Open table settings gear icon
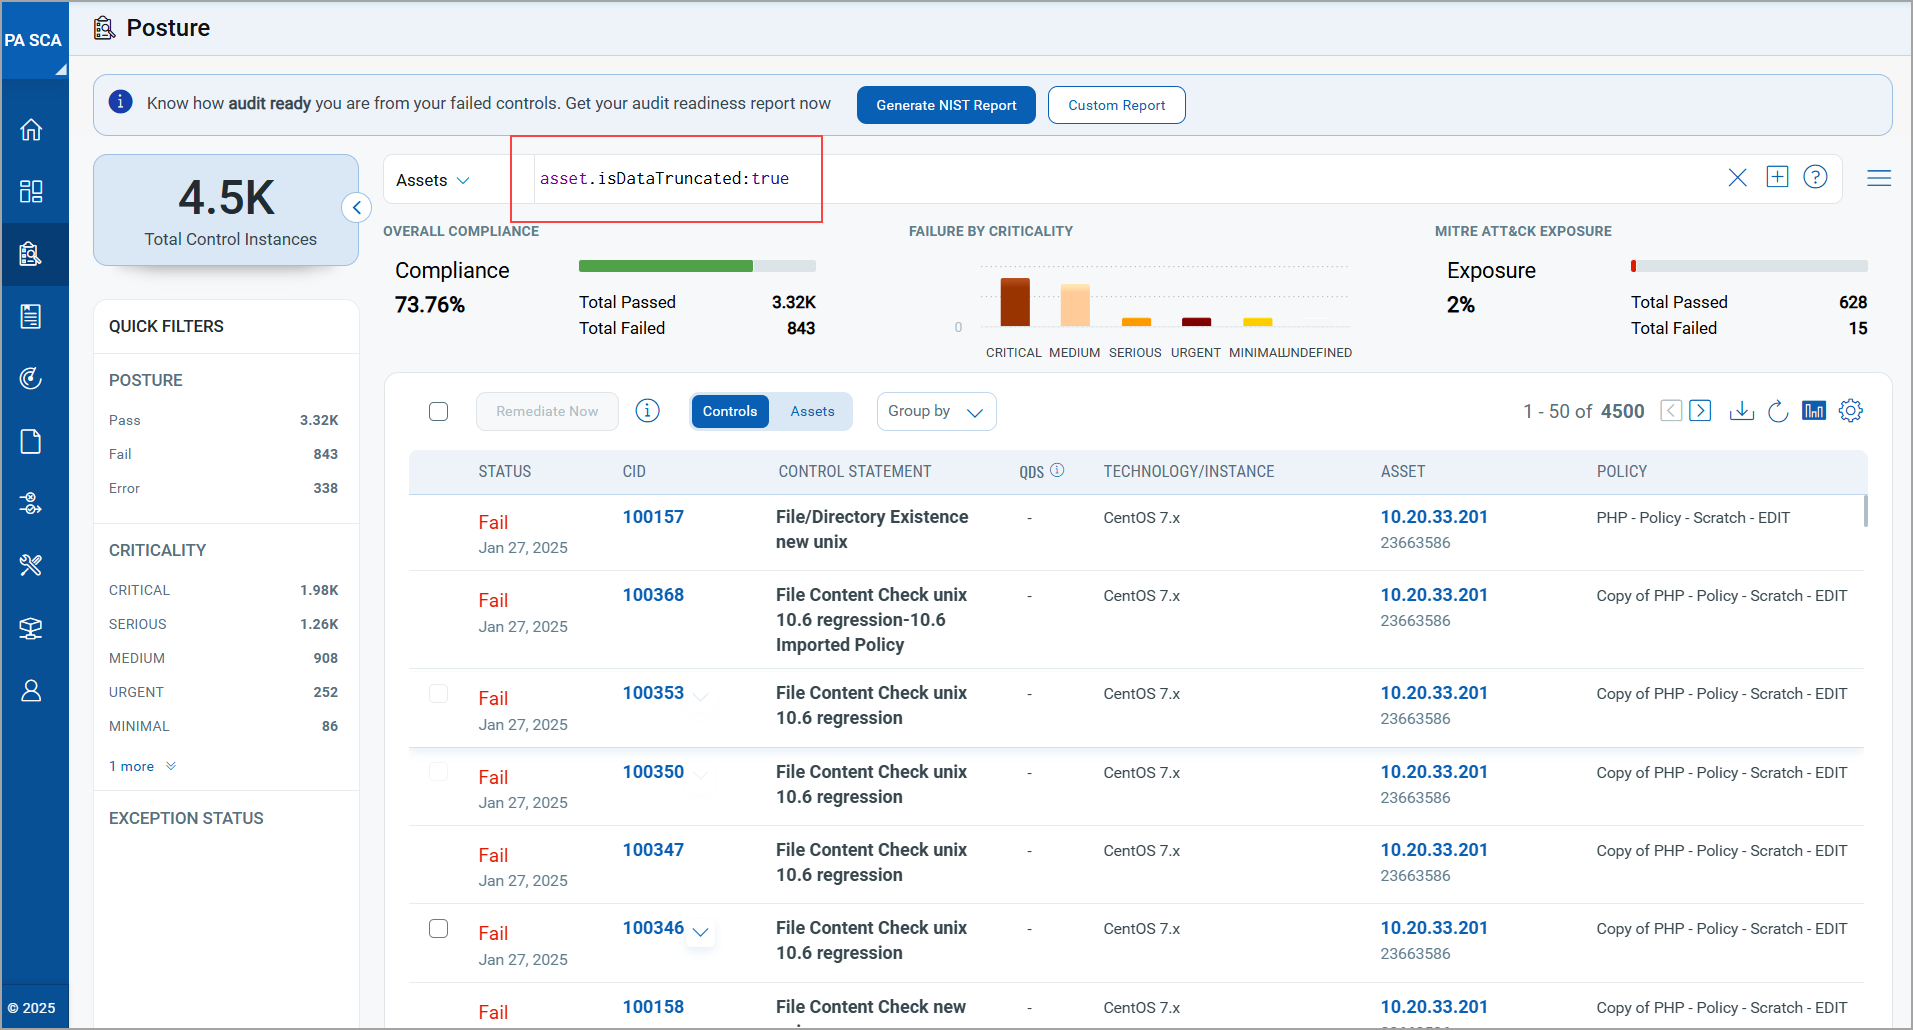The height and width of the screenshot is (1030, 1913). [1851, 411]
